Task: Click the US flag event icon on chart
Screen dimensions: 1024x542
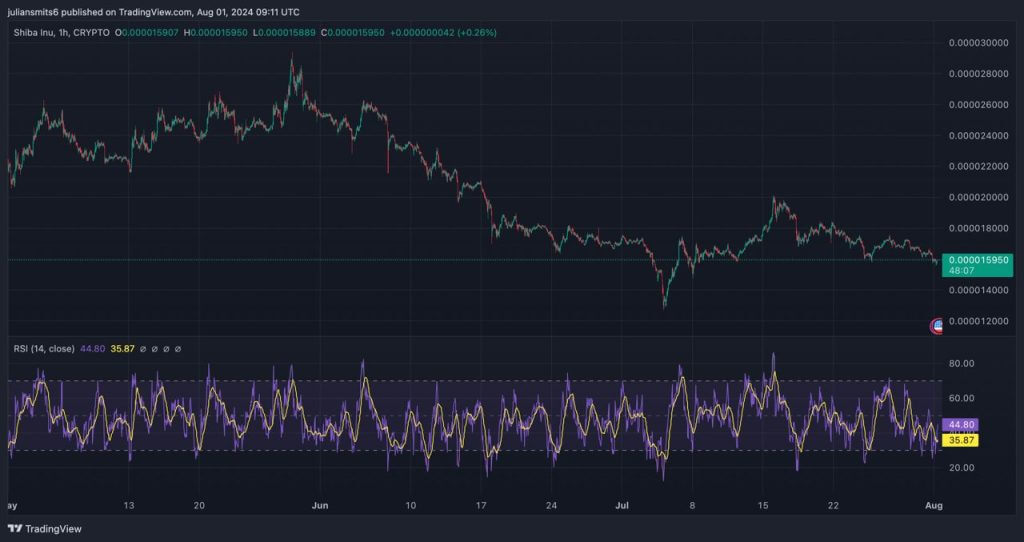Action: (936, 326)
